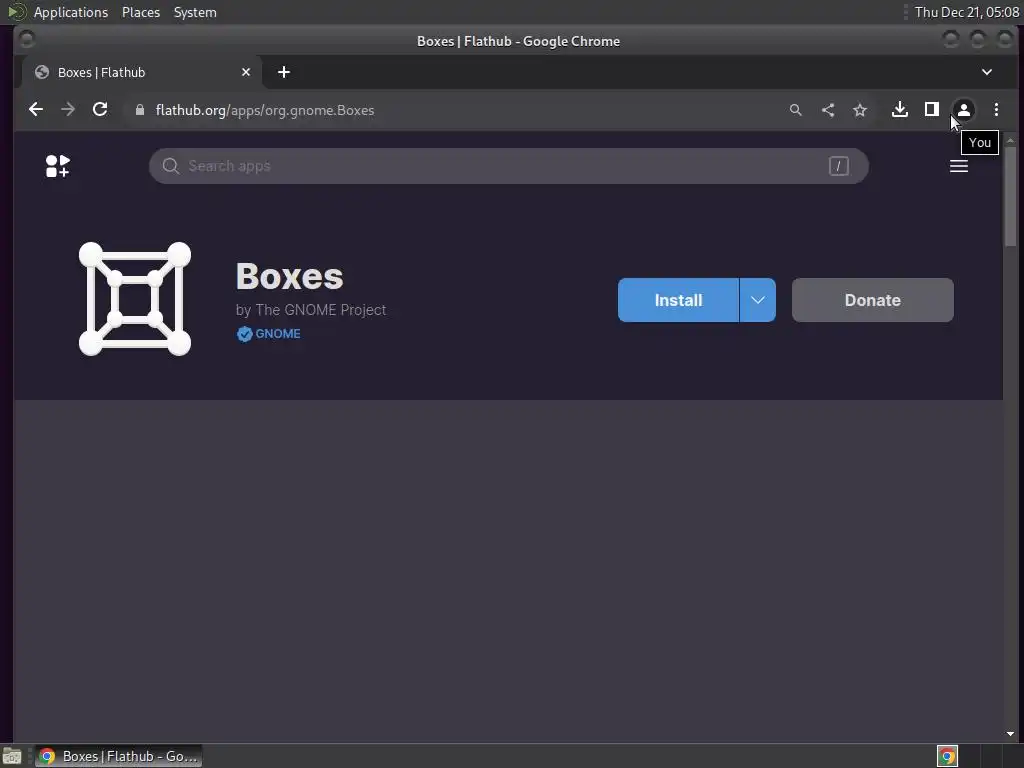This screenshot has width=1024, height=768.
Task: Click the Install button
Action: click(678, 300)
